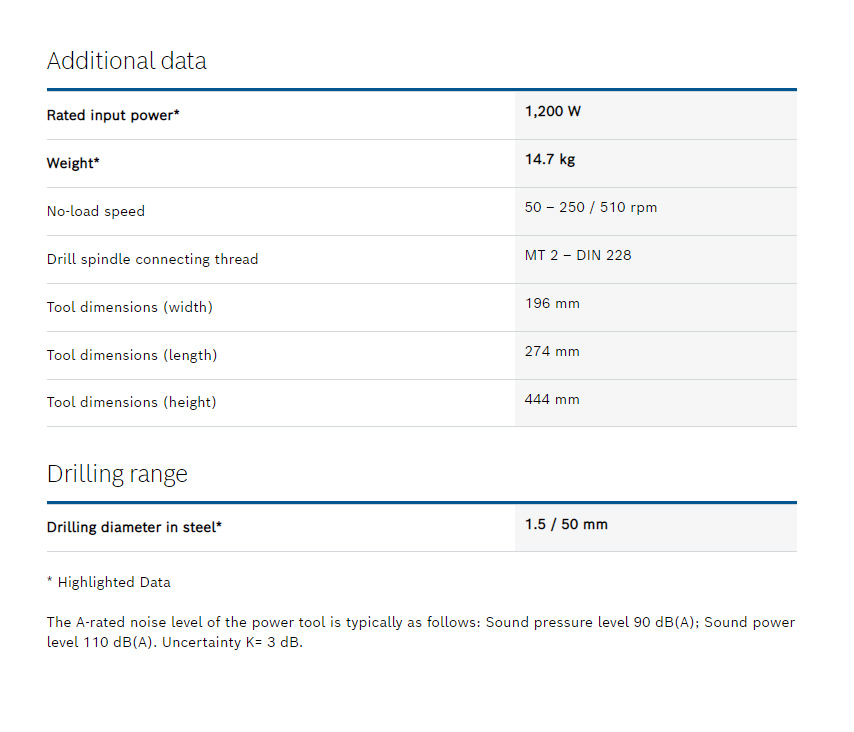Screen dimensions: 854x732
Task: Click the 1,200 W power value
Action: 552,111
